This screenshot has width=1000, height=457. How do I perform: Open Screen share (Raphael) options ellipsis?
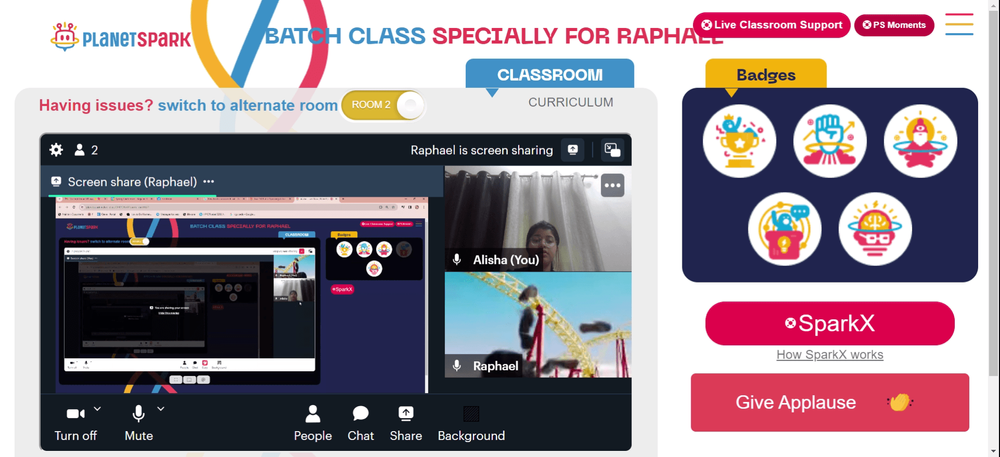click(209, 182)
